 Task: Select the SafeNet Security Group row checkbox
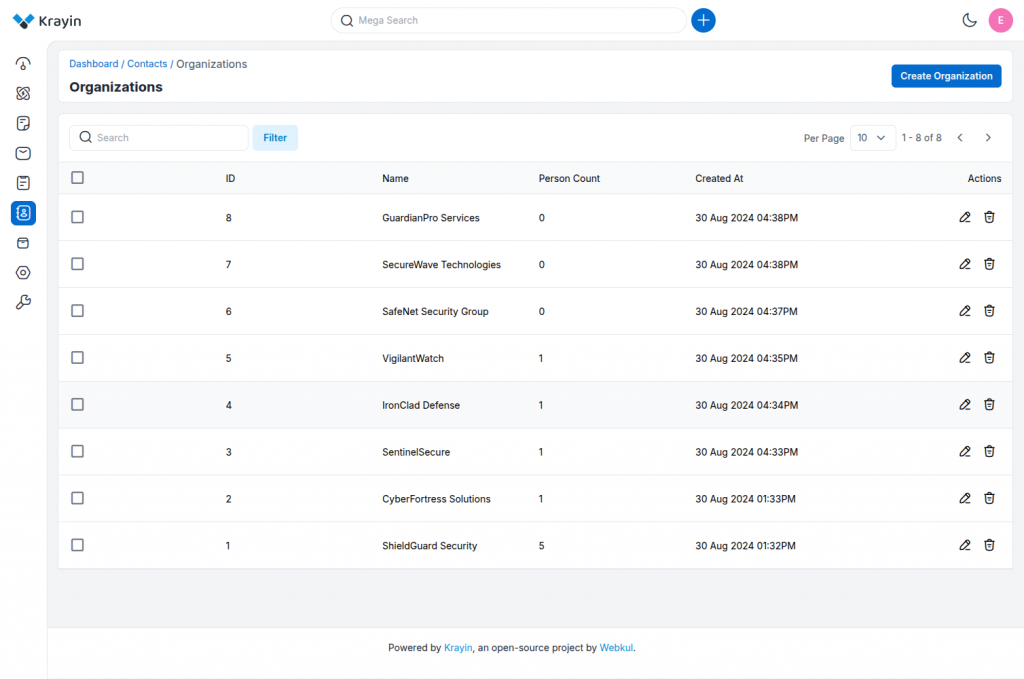pos(78,311)
